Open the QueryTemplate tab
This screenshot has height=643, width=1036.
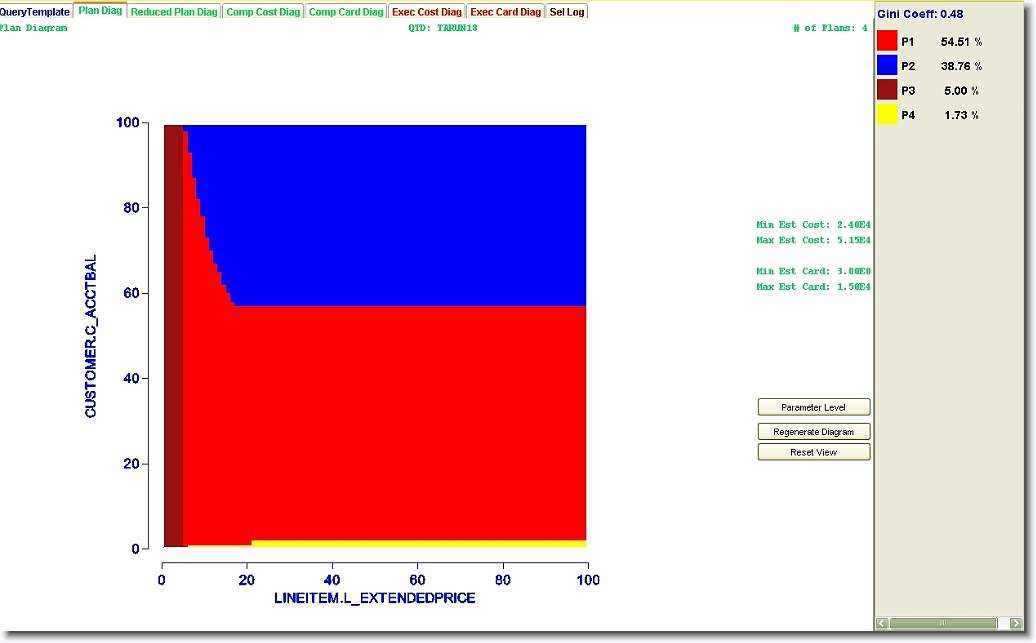(x=35, y=12)
